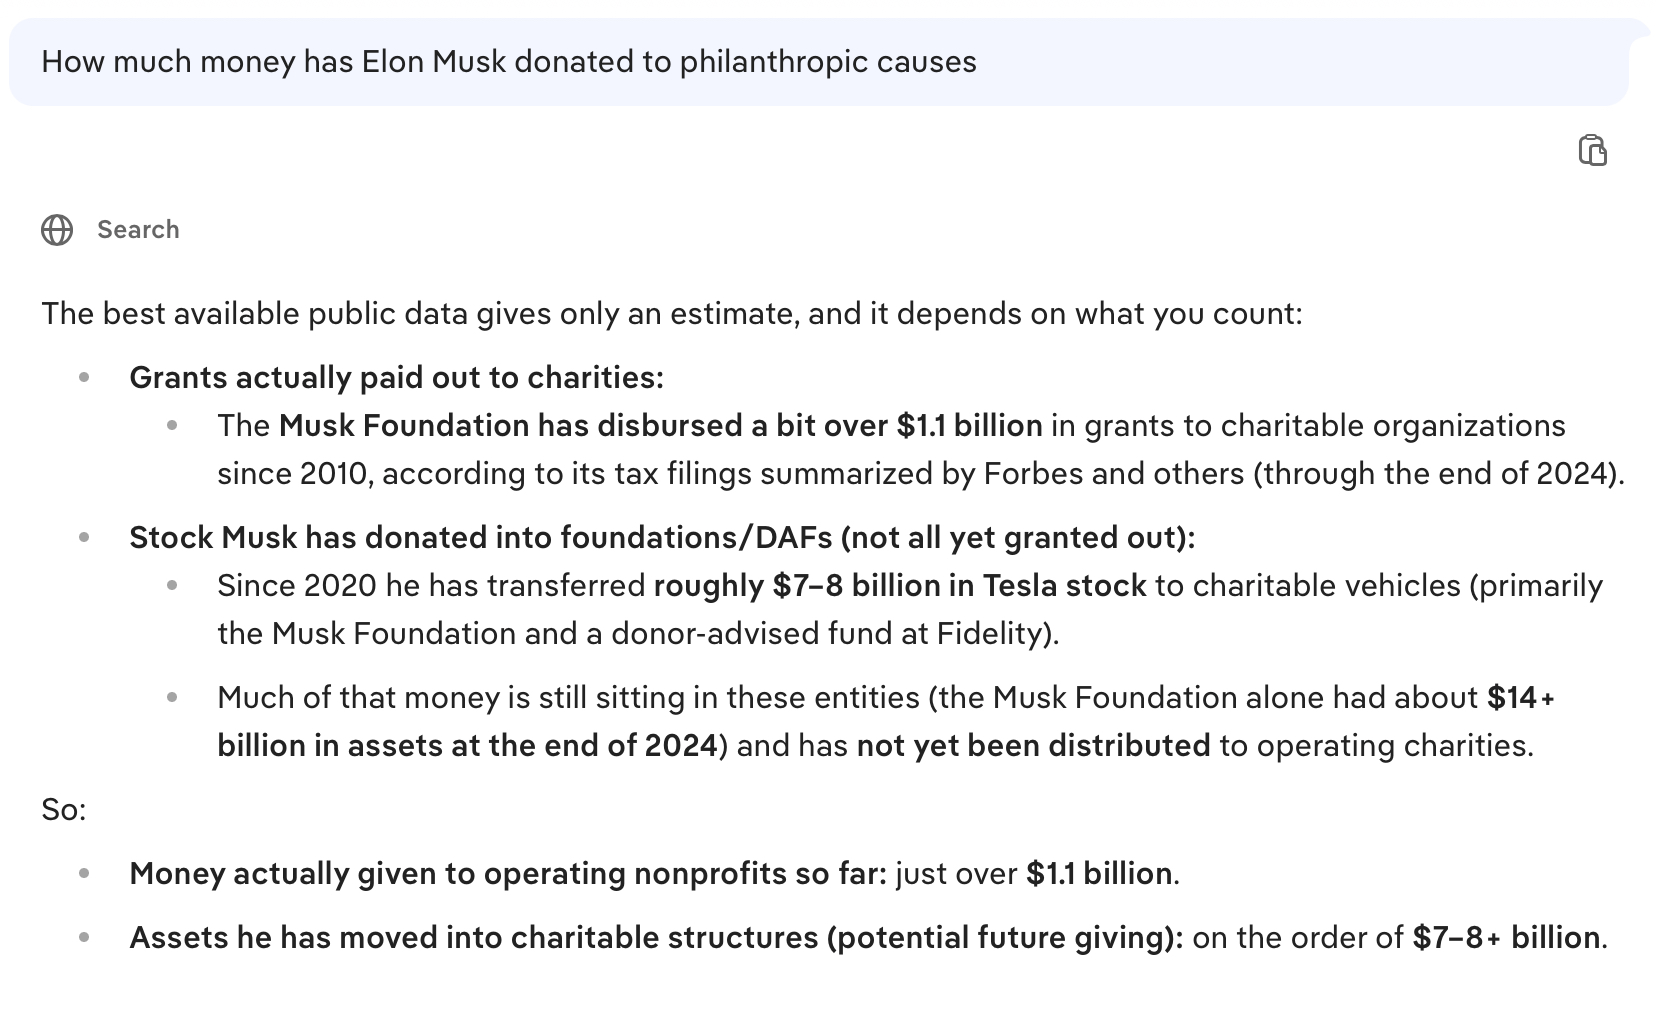Click 'through the end of 2024' parenthetical

point(1438,474)
